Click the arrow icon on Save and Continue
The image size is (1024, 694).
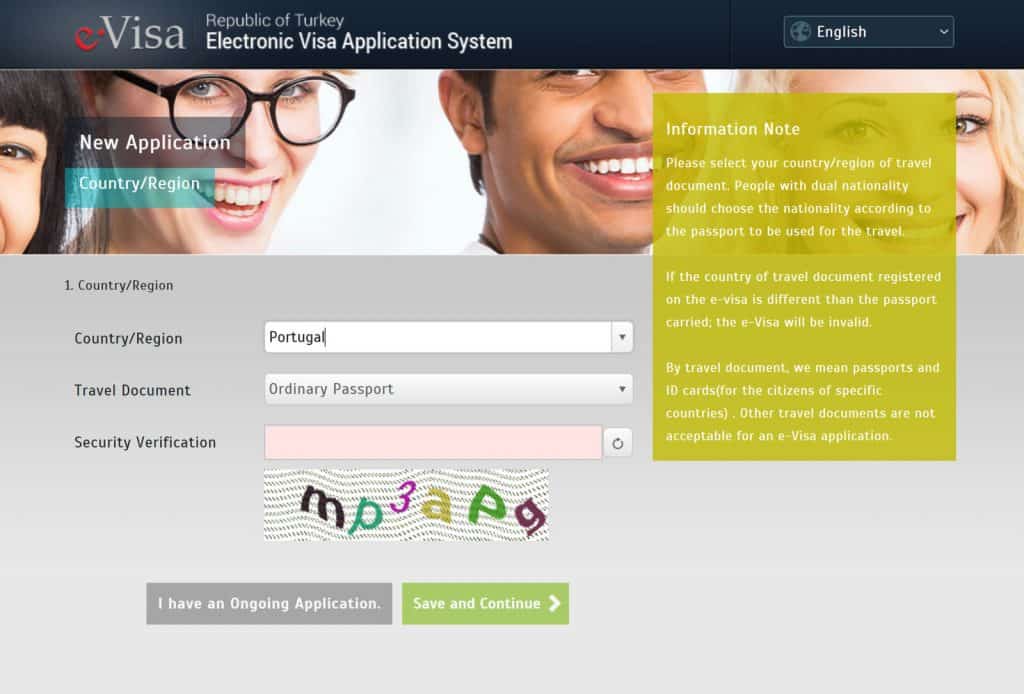pos(555,604)
